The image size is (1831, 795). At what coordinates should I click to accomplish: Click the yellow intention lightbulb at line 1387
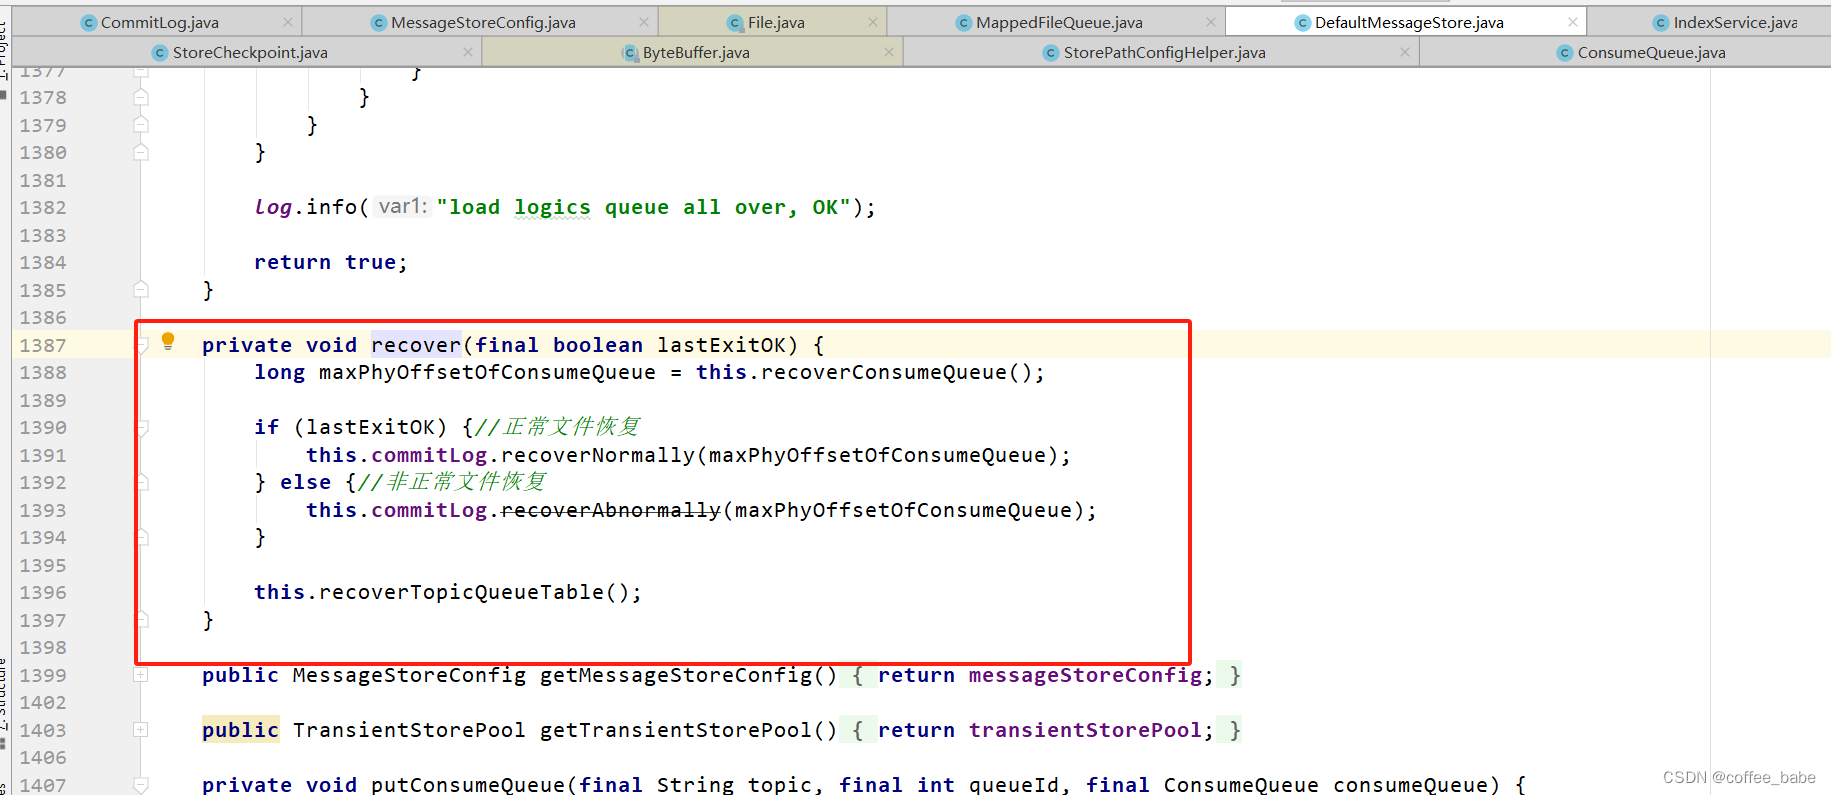click(168, 342)
